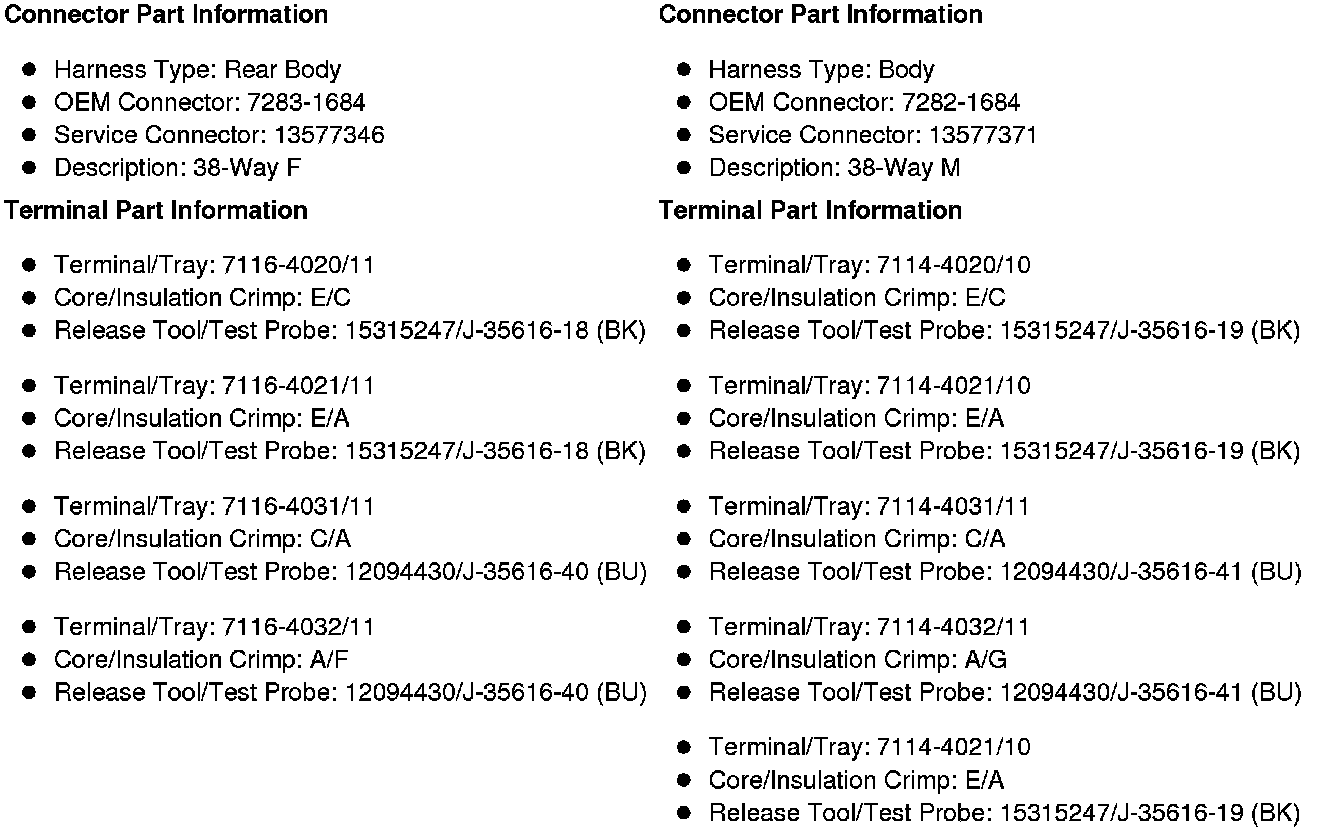Click Core/Insulation Crimp: A/F line
The image size is (1328, 832).
tap(201, 660)
